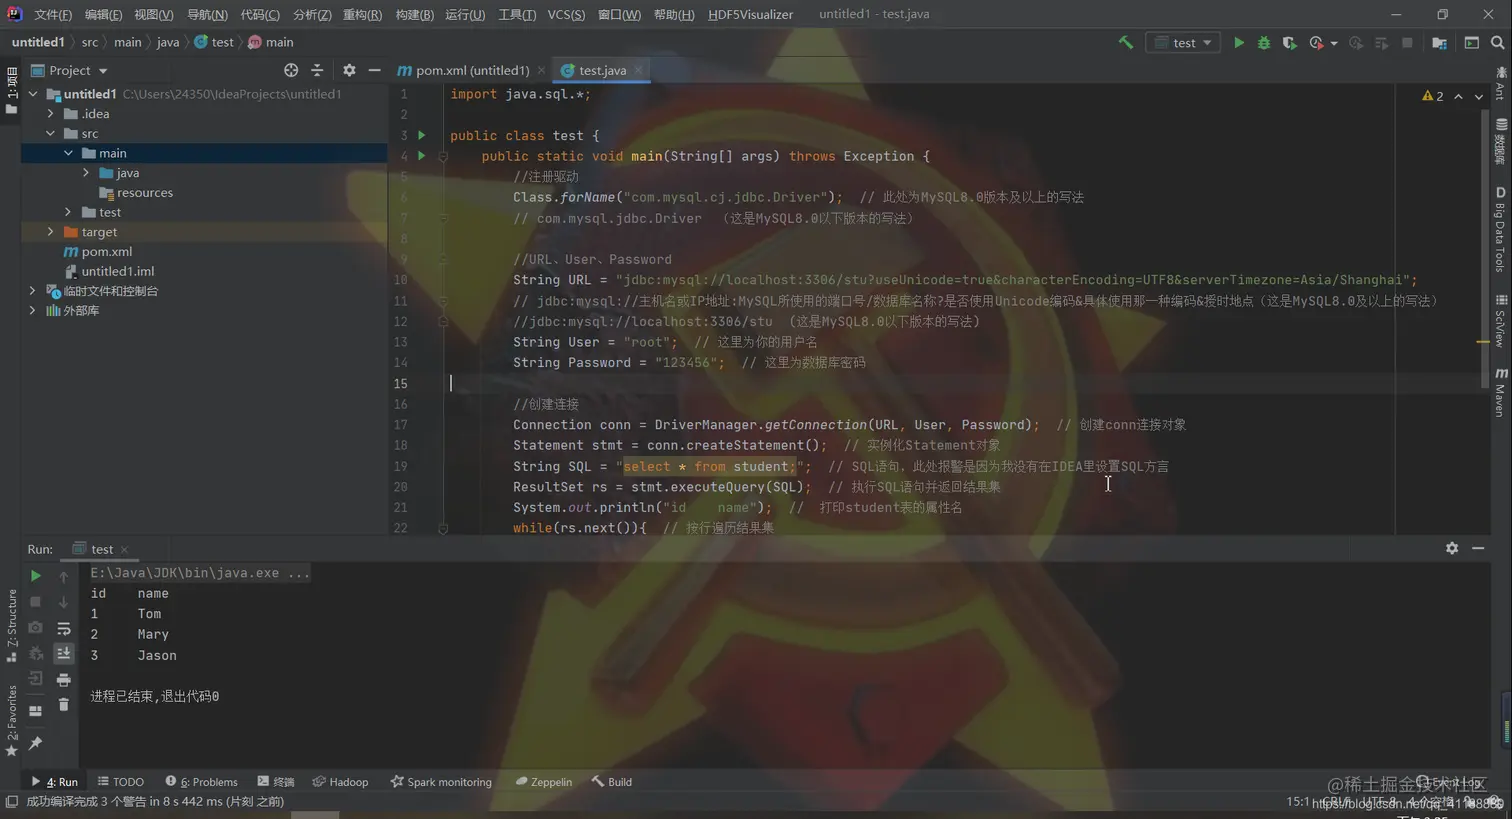Rerun test from Run panel
The image size is (1512, 819).
(35, 576)
